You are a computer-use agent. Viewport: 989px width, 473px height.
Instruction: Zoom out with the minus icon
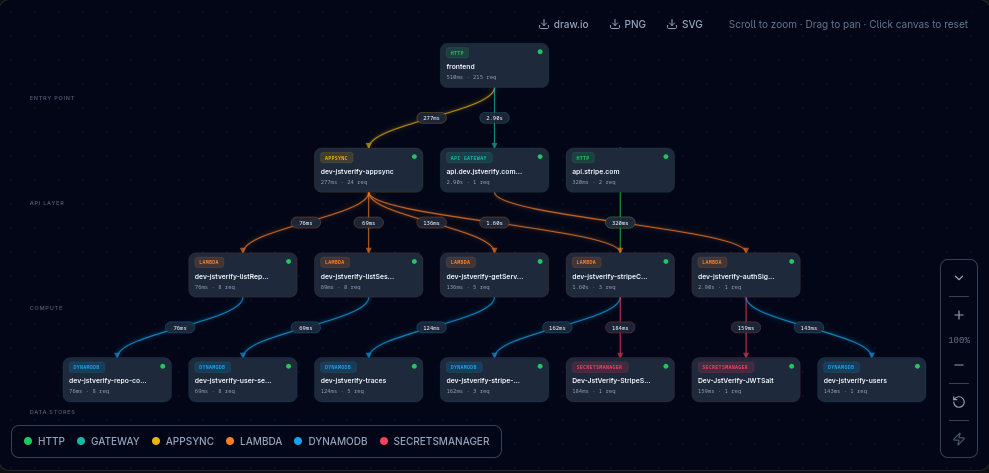coord(959,365)
